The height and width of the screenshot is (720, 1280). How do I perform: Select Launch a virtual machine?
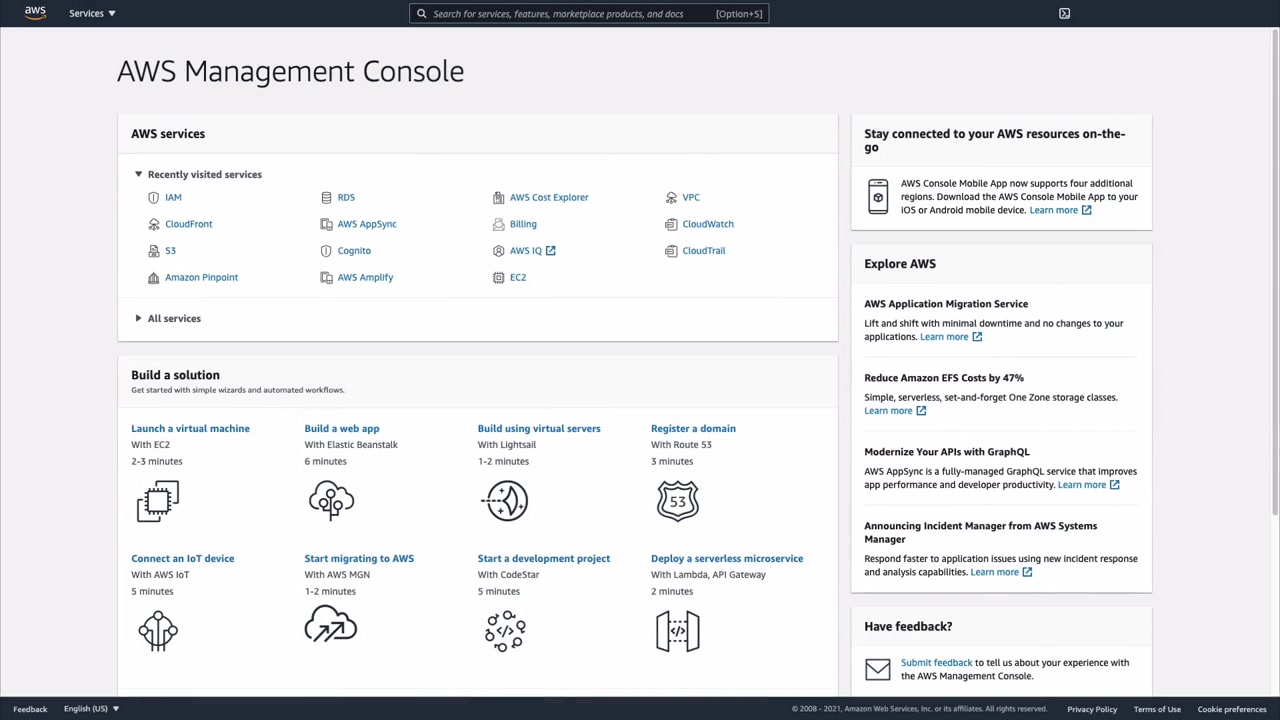[190, 429]
